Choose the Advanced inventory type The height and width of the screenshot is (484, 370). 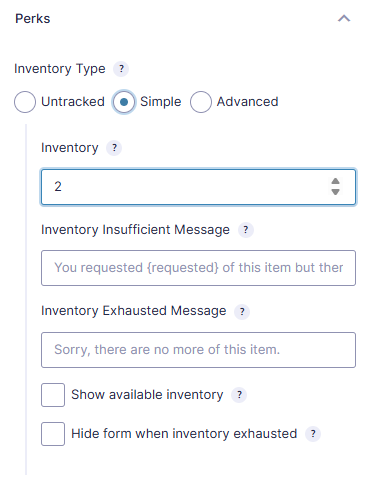(x=201, y=102)
